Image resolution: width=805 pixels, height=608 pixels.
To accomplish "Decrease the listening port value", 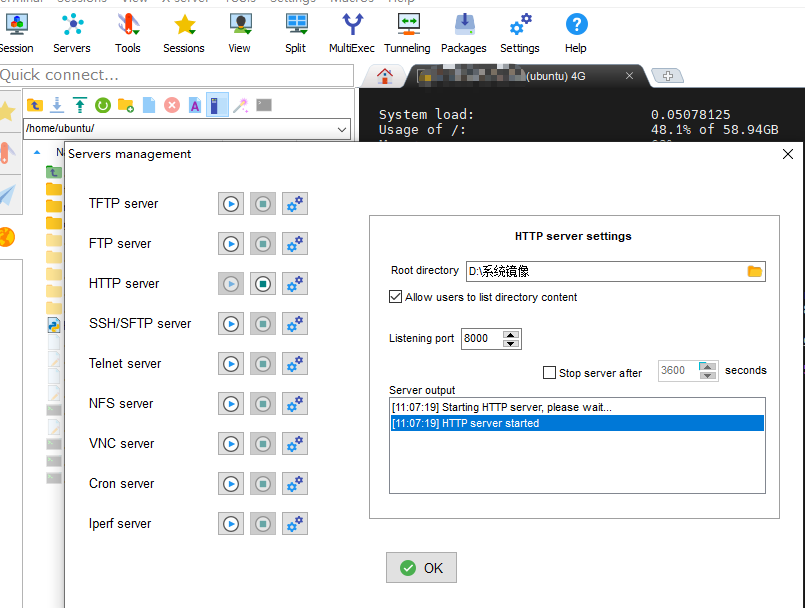I will pos(511,343).
